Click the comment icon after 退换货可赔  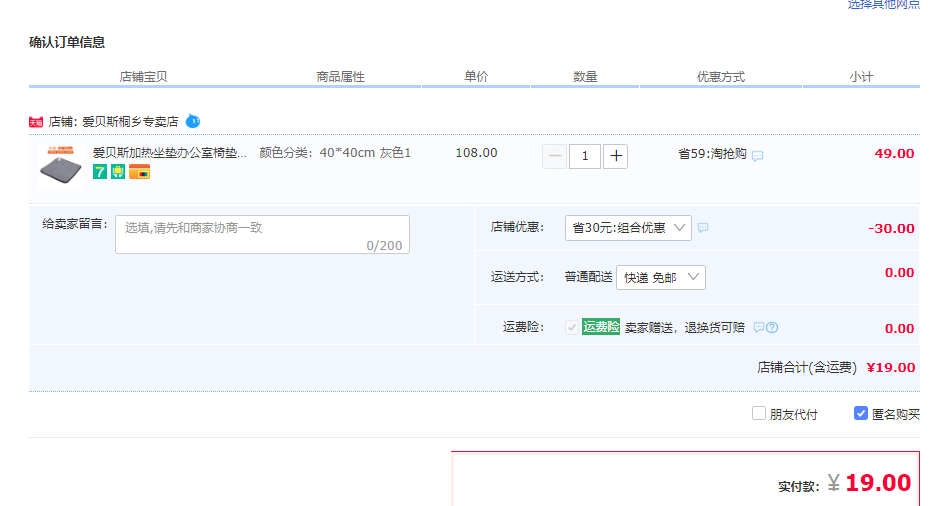click(759, 327)
